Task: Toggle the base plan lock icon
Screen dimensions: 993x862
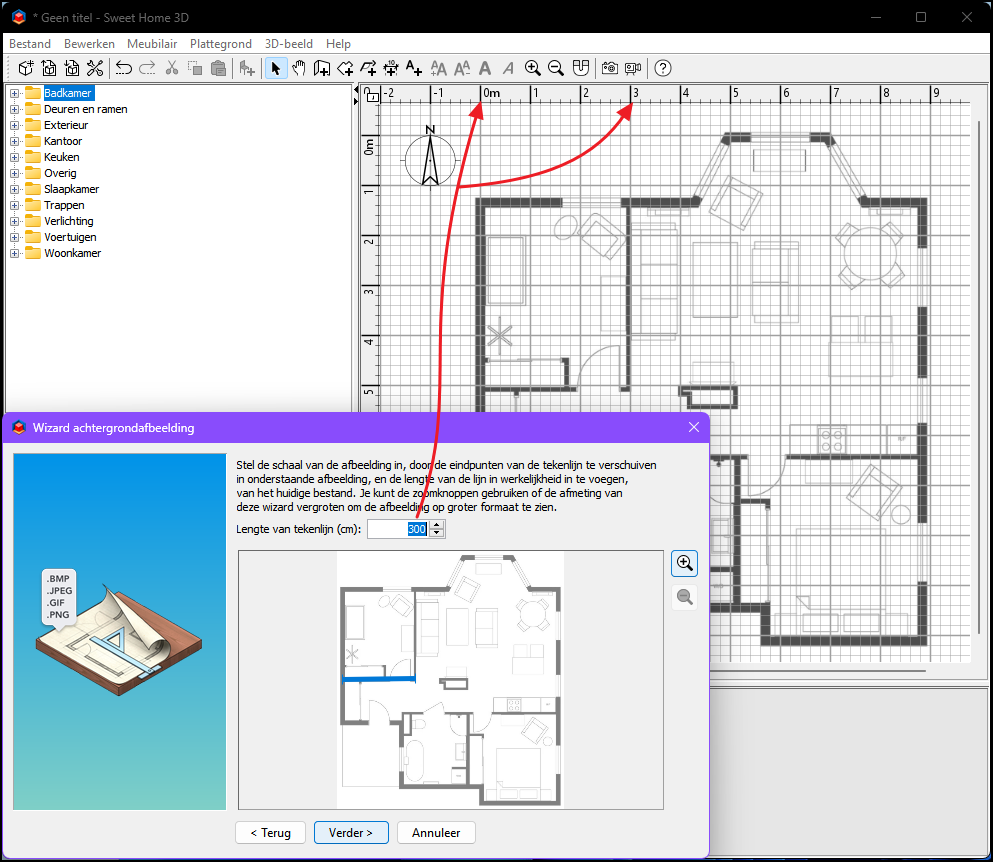Action: pos(372,95)
